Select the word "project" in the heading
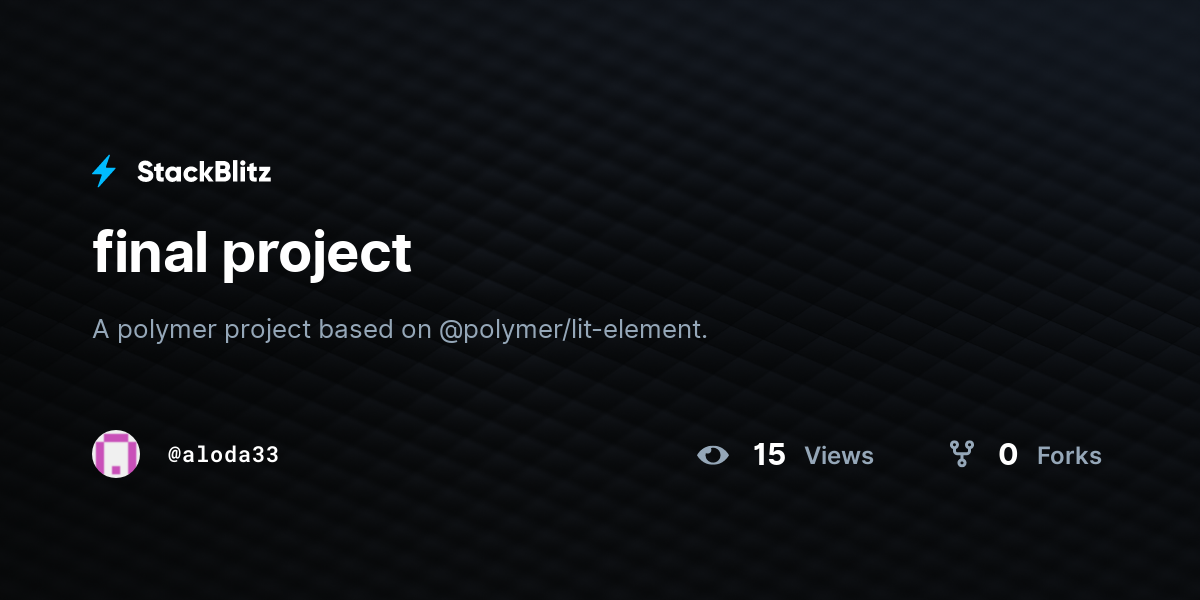This screenshot has width=1200, height=600. [317, 257]
